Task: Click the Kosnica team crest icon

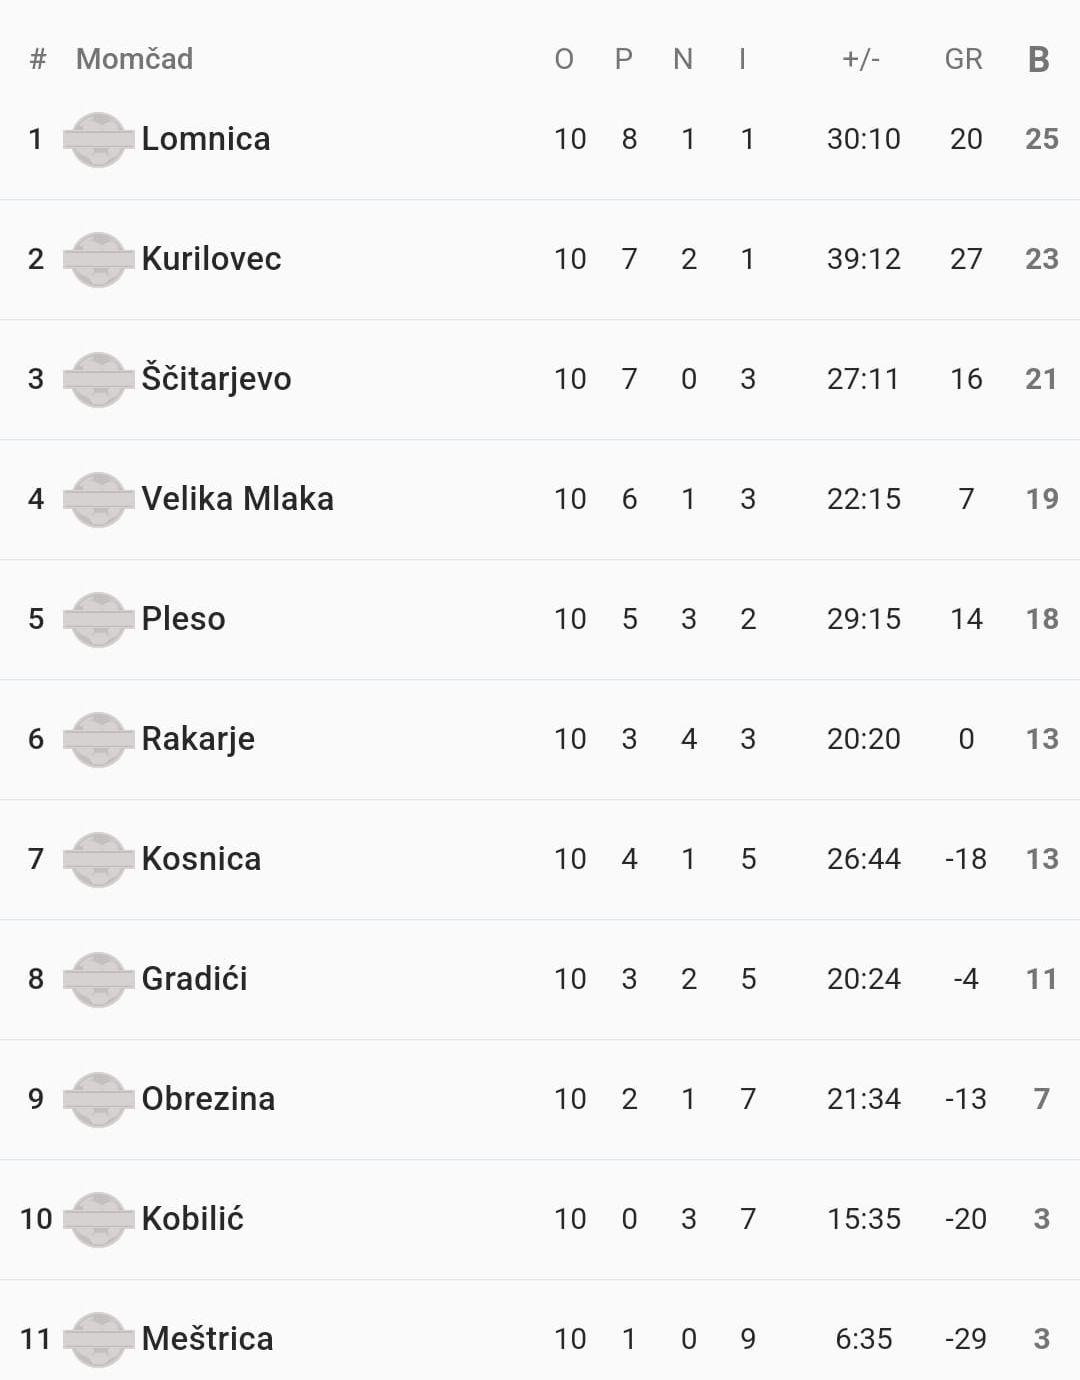Action: pyautogui.click(x=98, y=859)
